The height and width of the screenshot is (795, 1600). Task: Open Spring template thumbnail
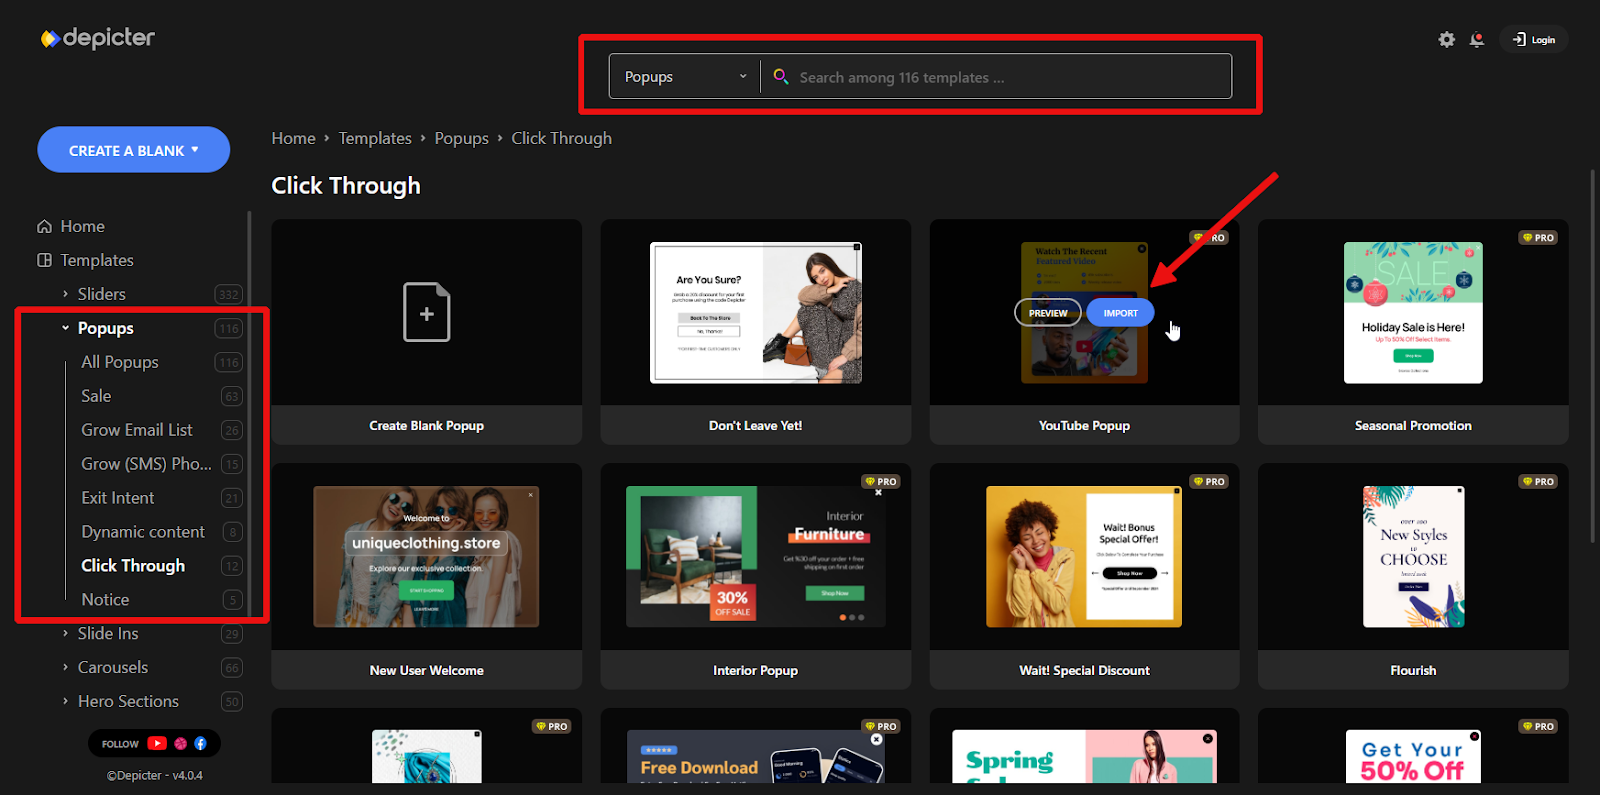click(x=1084, y=756)
